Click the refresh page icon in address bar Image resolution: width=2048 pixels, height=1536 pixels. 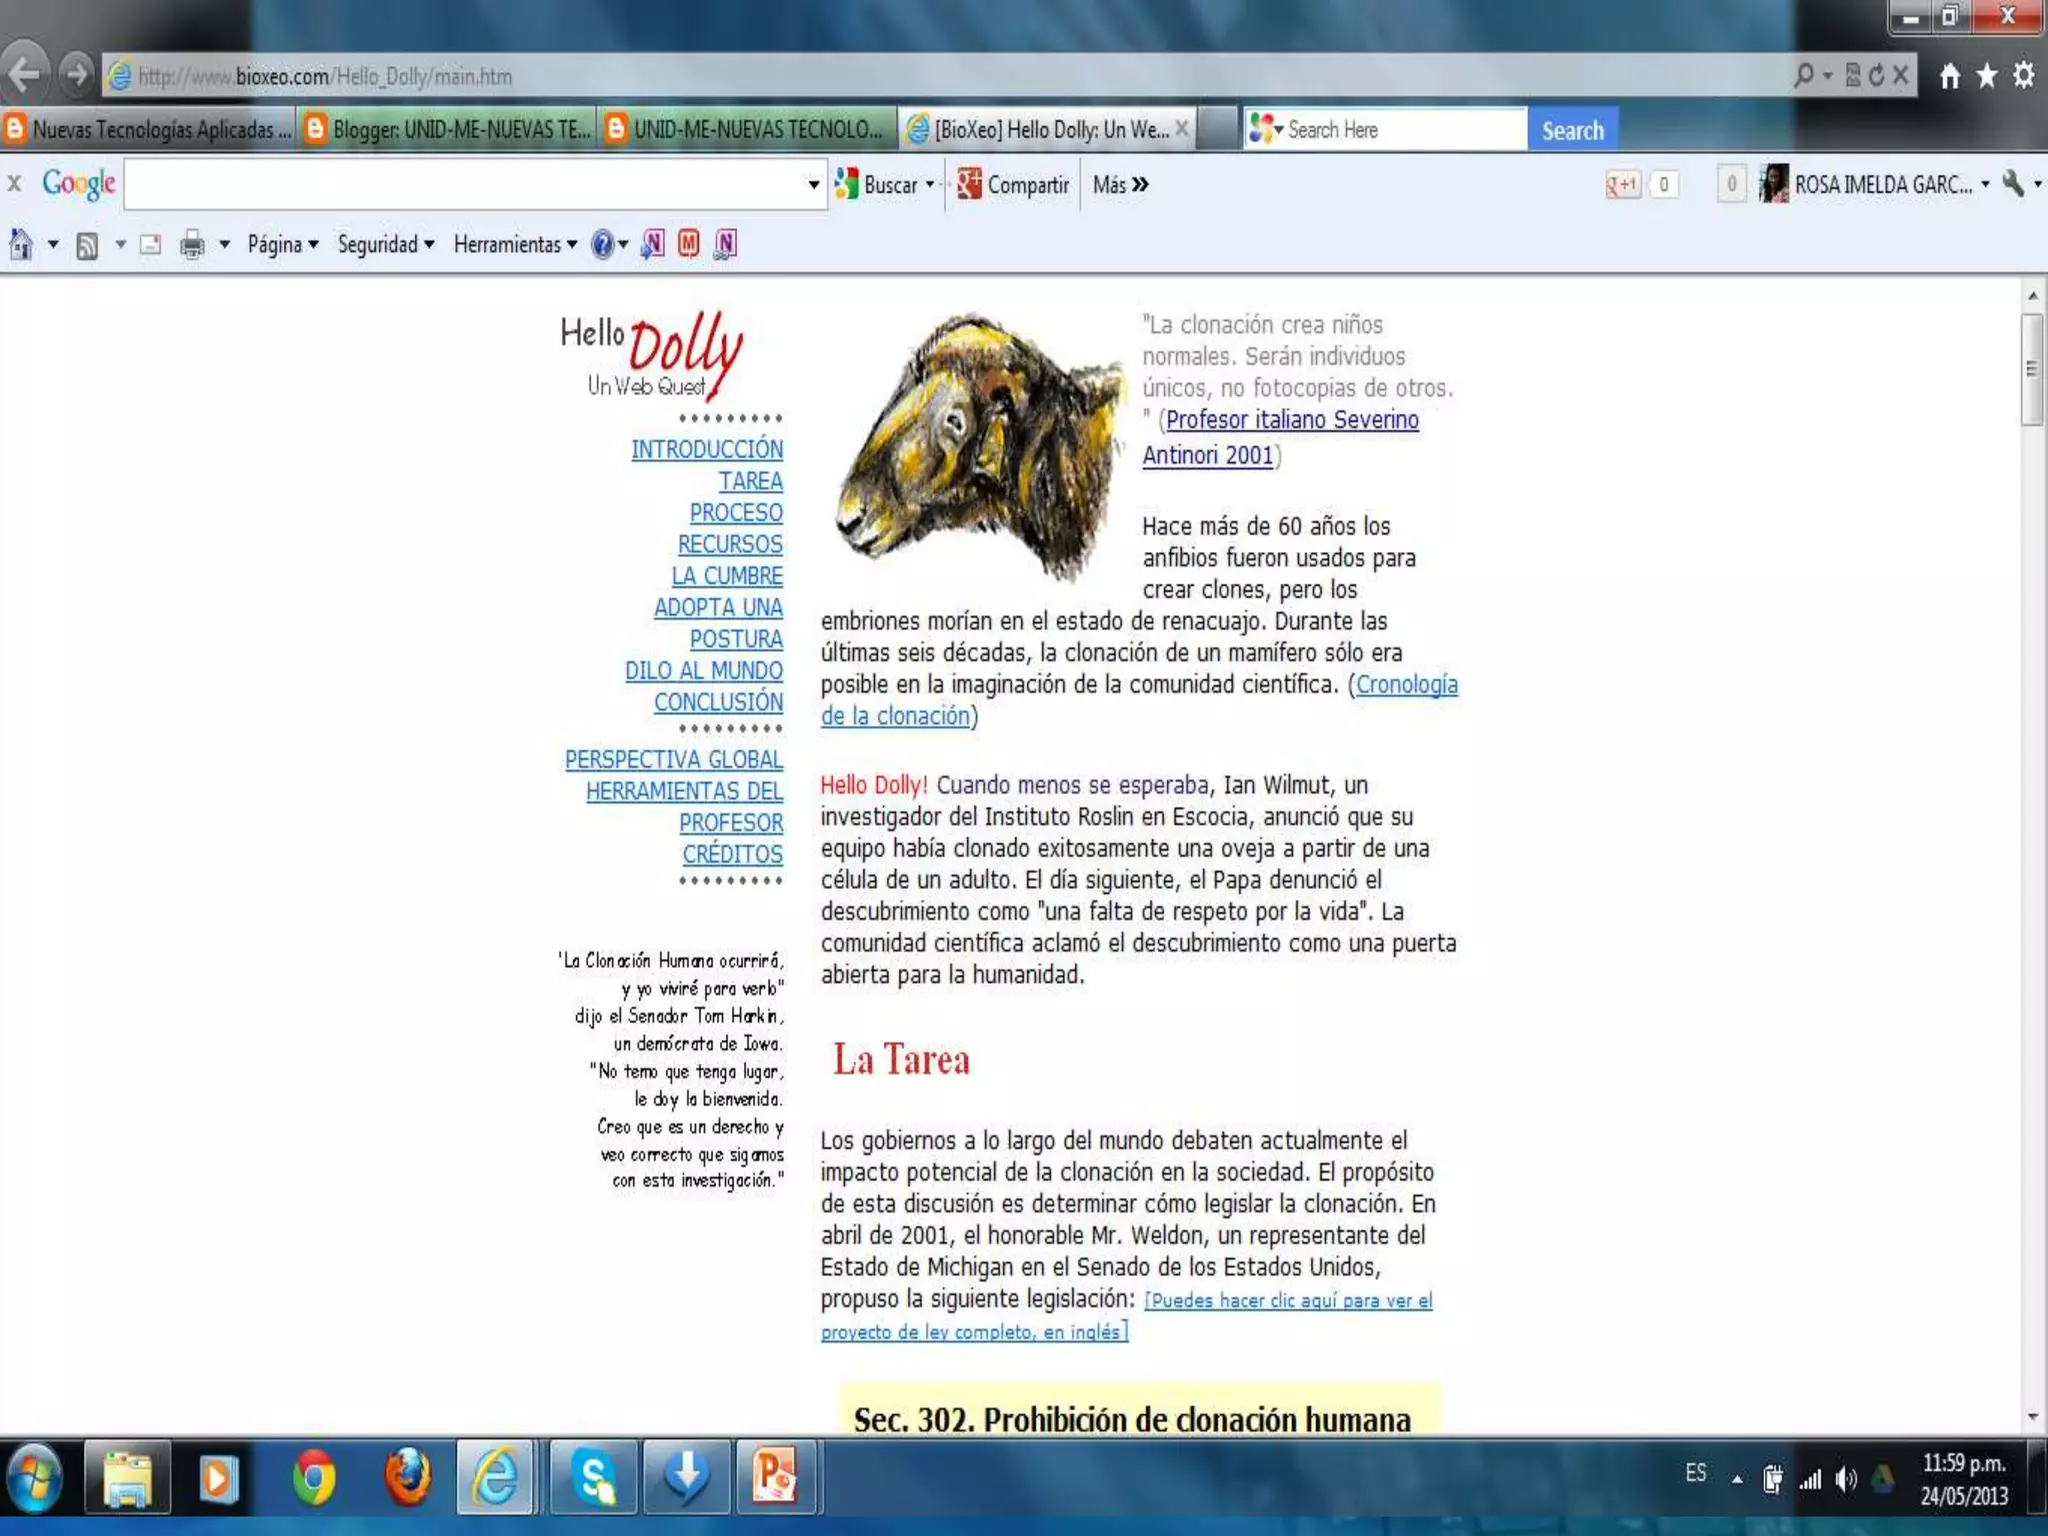[x=1876, y=75]
